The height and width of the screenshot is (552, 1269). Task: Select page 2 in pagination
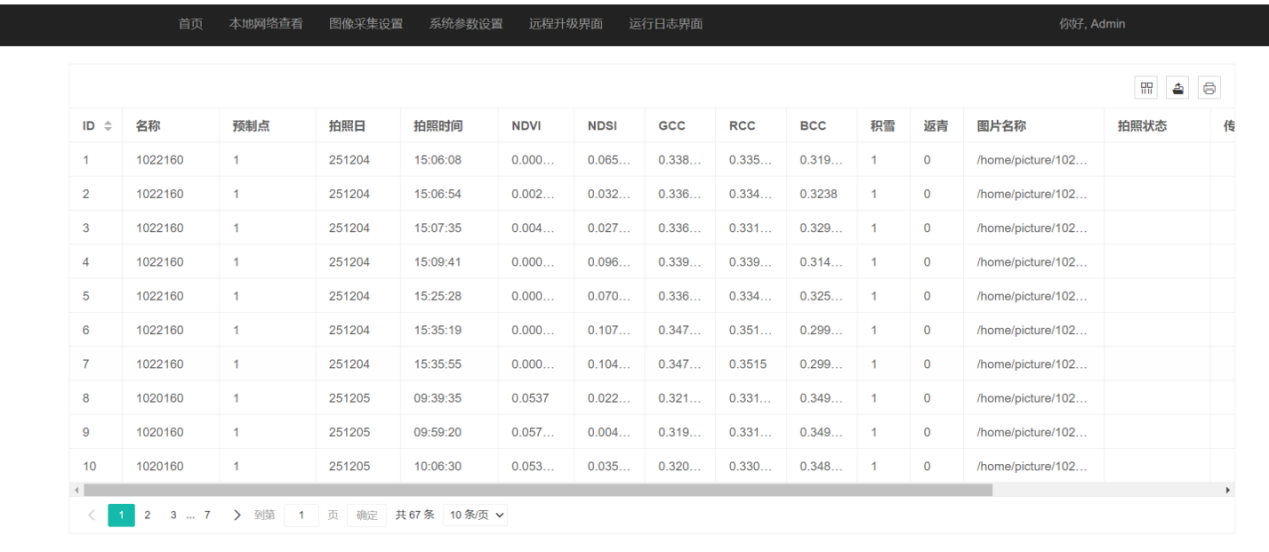click(147, 515)
